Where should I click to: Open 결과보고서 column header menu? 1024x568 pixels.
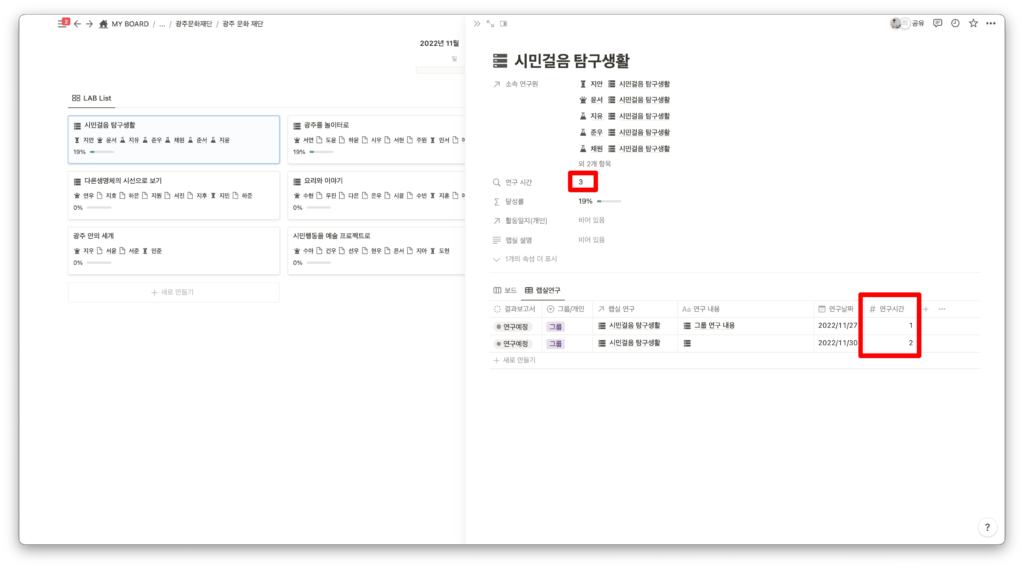[515, 309]
